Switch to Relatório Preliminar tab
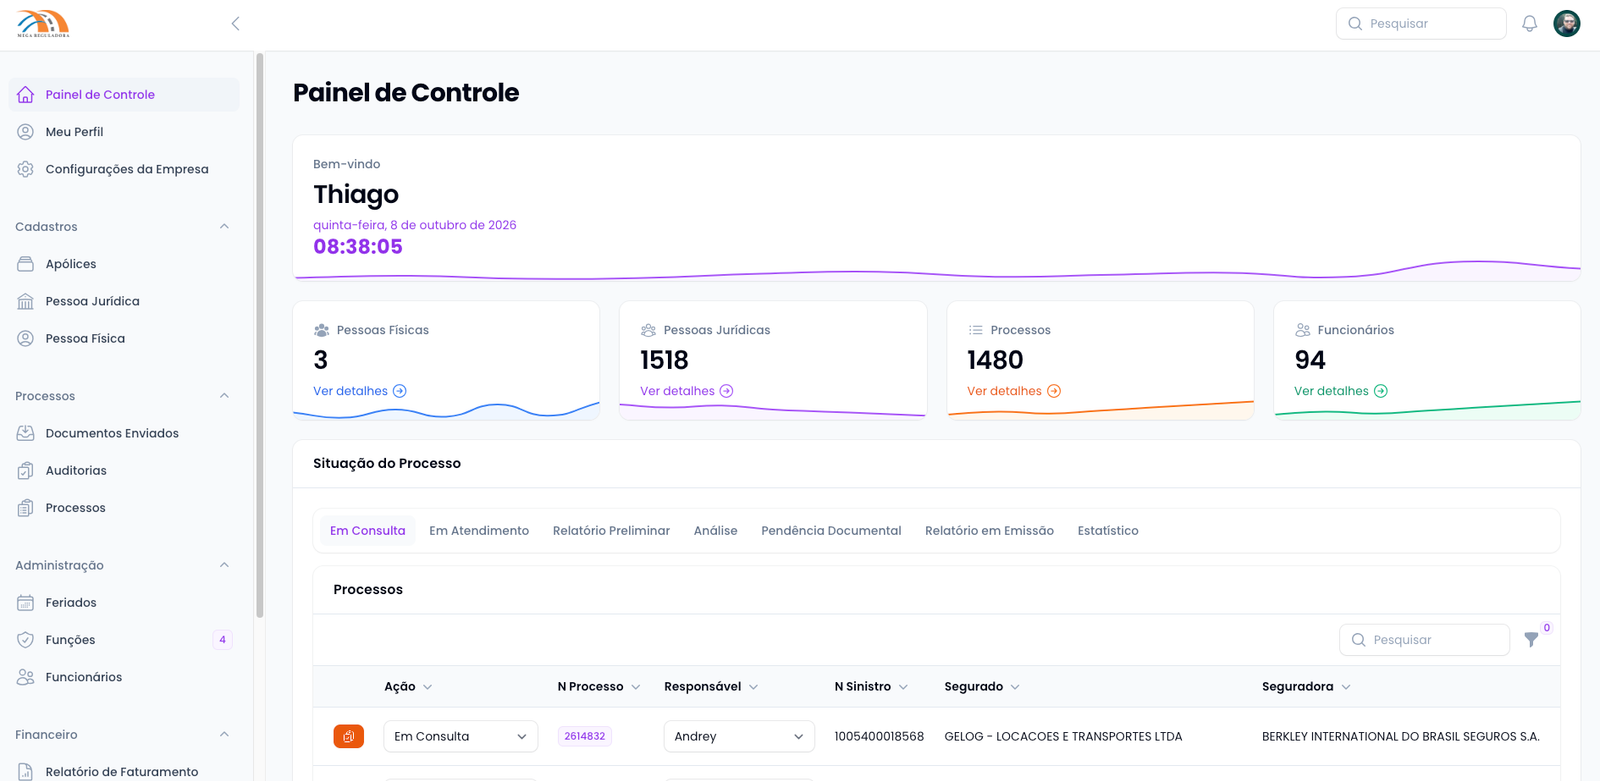The height and width of the screenshot is (781, 1600). pyautogui.click(x=611, y=531)
